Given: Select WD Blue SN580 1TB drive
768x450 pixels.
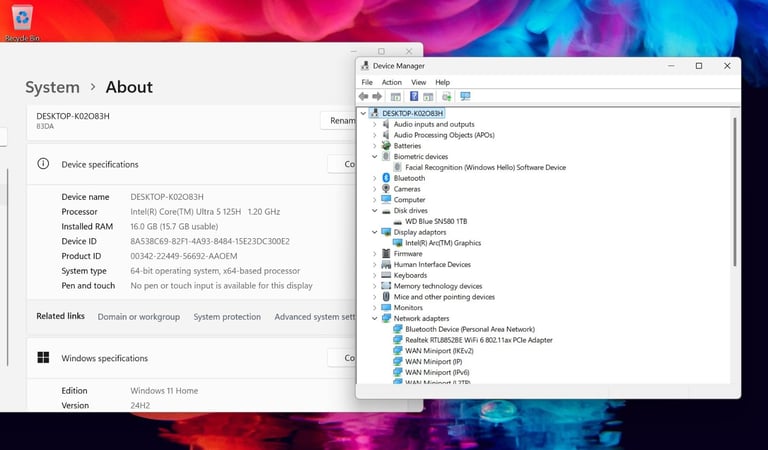Looking at the screenshot, I should click(436, 221).
